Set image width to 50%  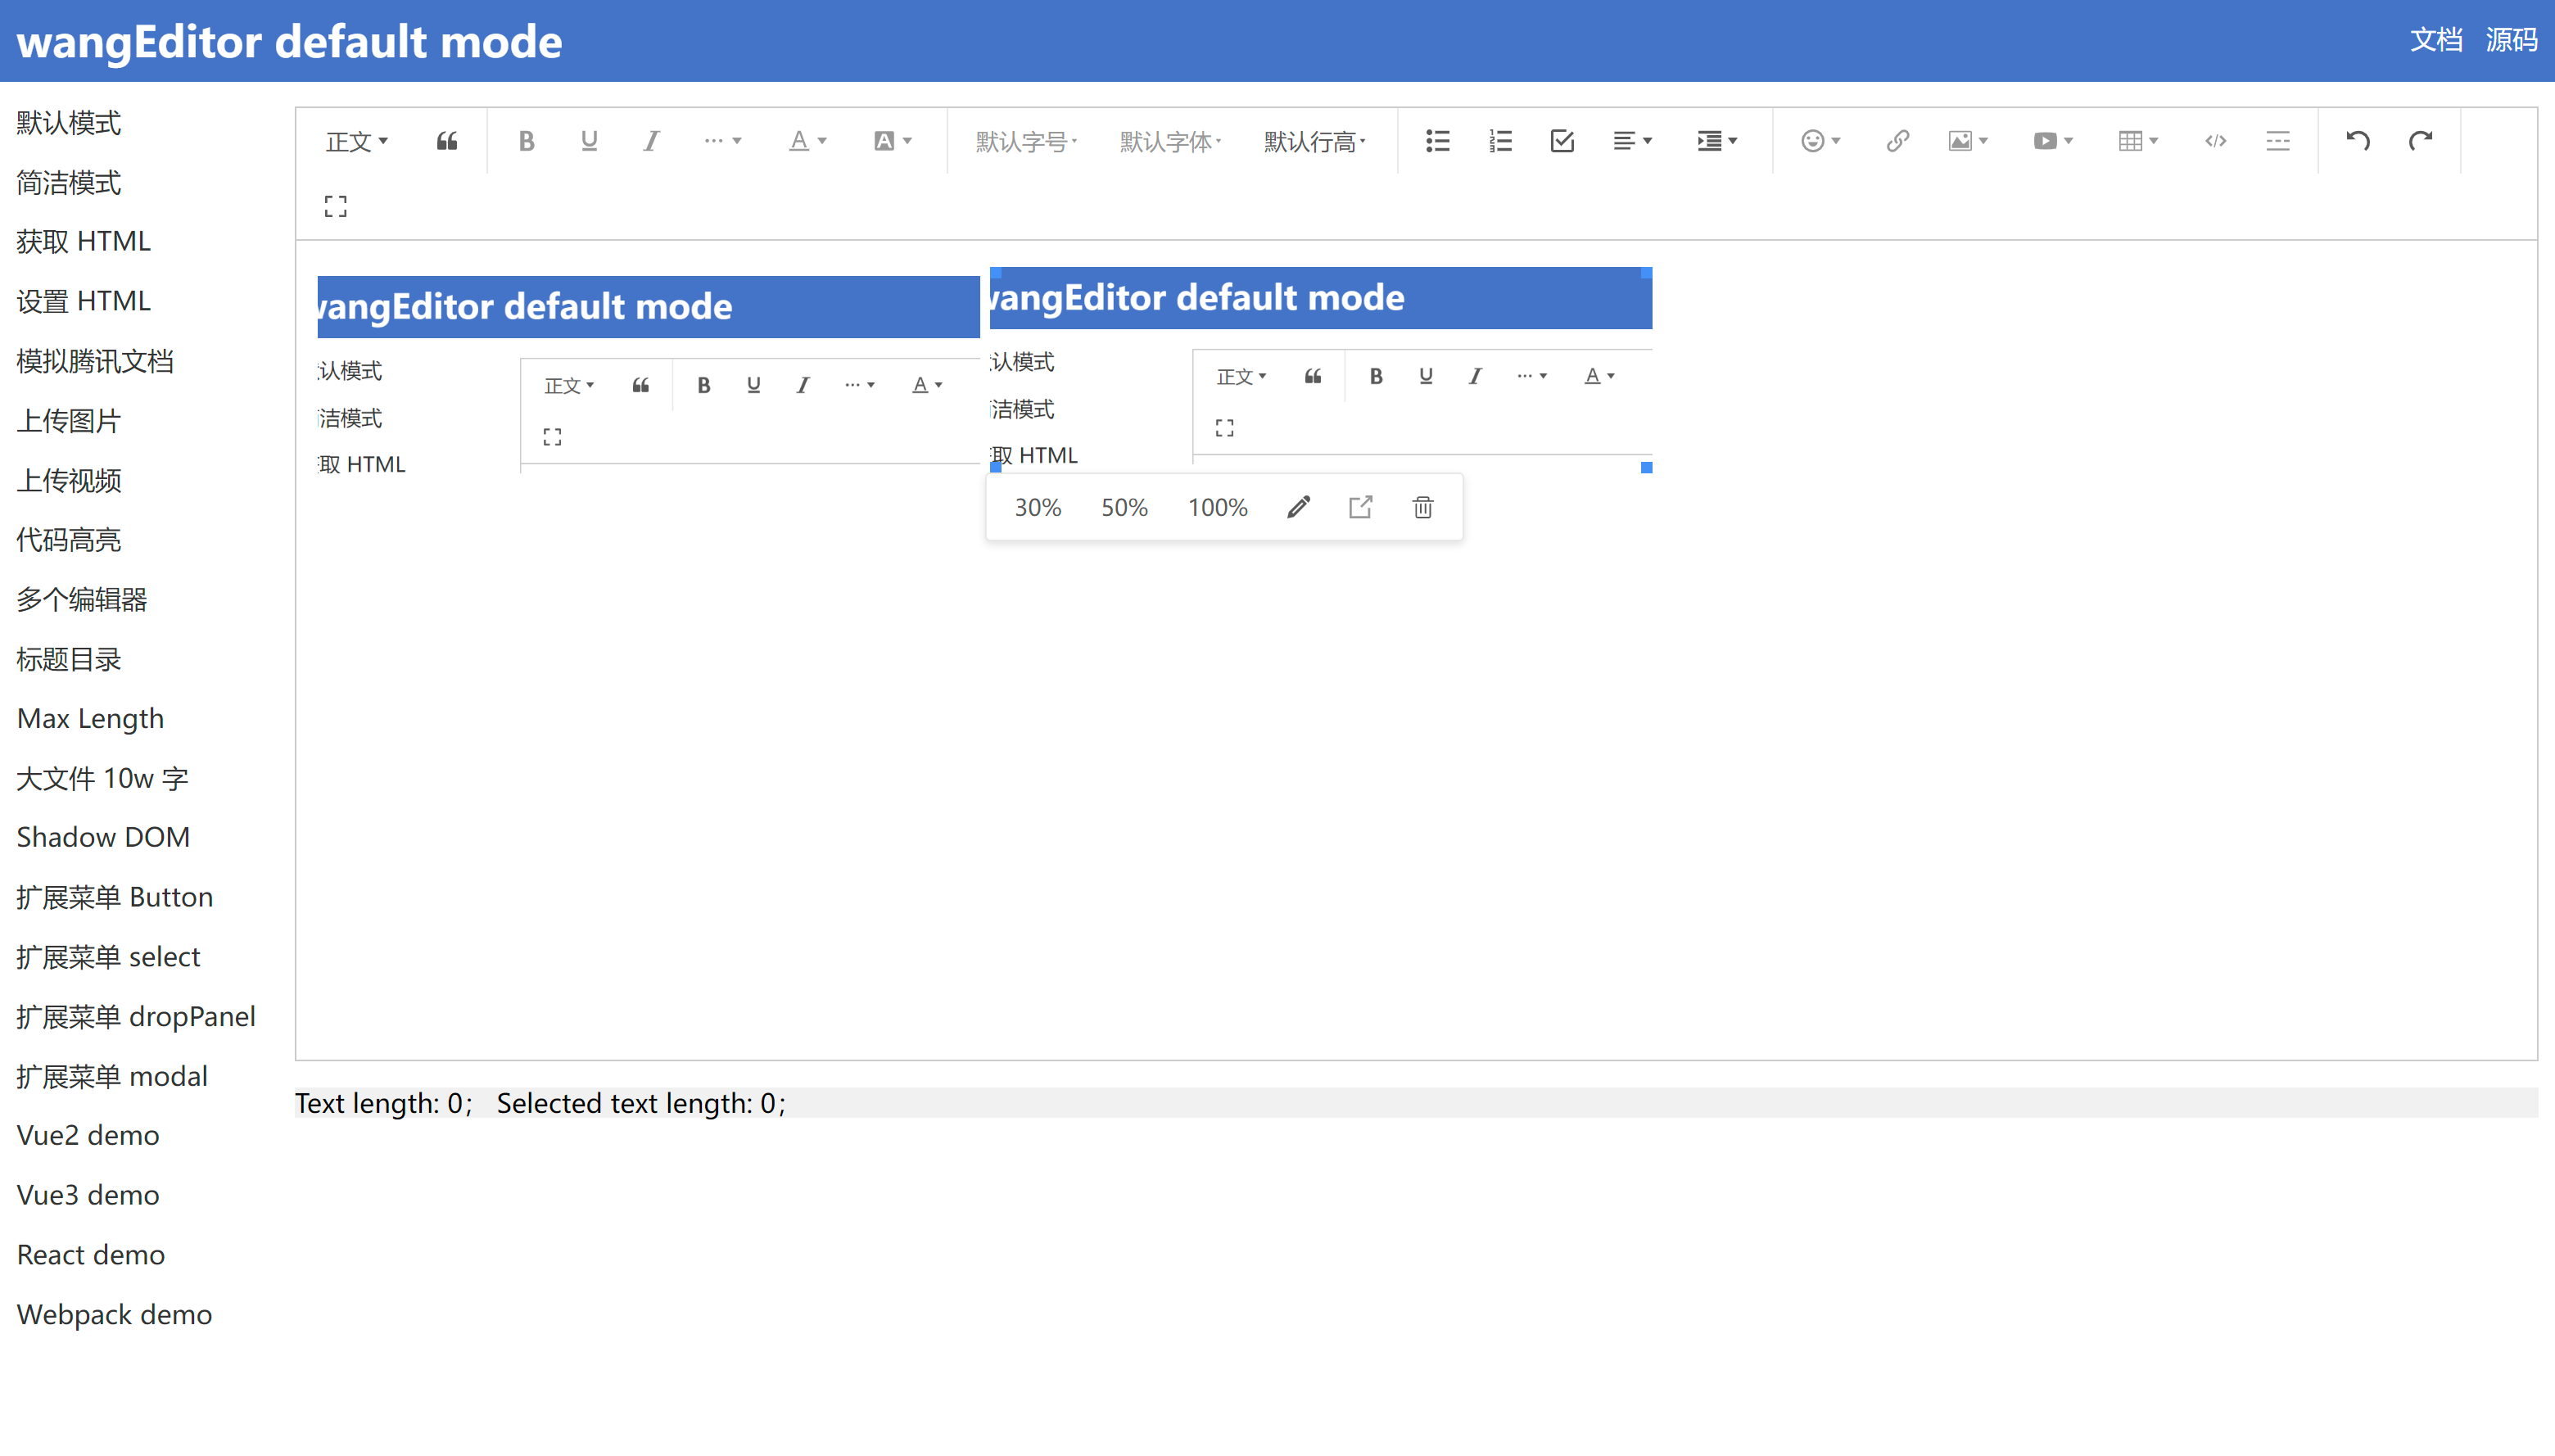coord(1124,507)
